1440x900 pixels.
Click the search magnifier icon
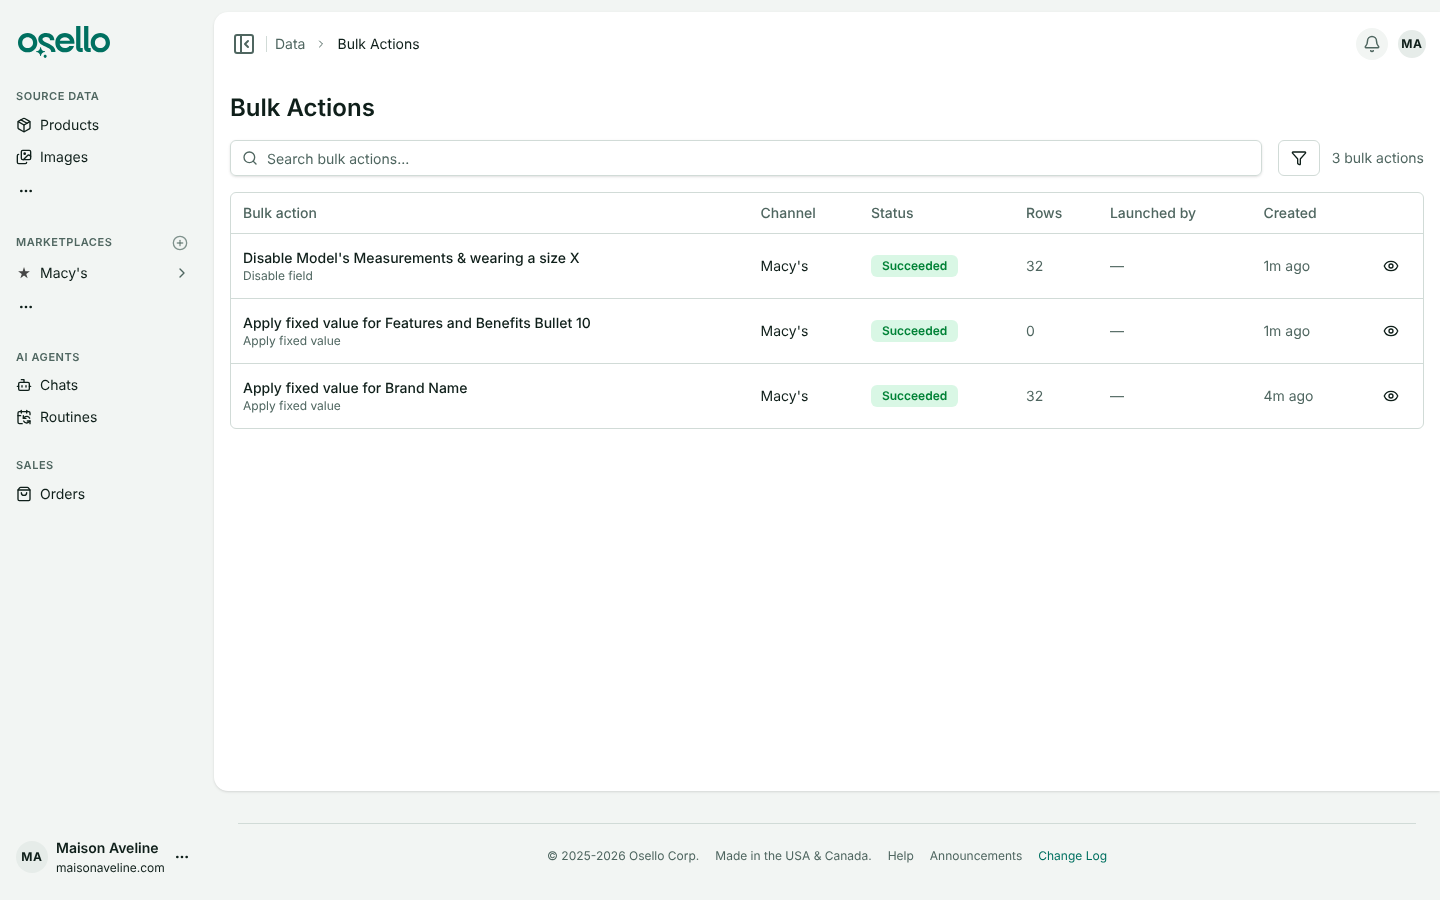coord(250,158)
